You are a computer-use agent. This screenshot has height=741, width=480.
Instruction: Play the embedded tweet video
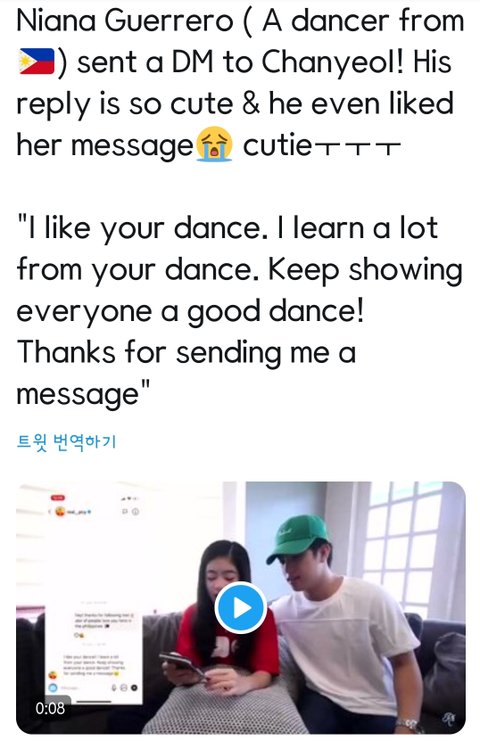coord(241,608)
